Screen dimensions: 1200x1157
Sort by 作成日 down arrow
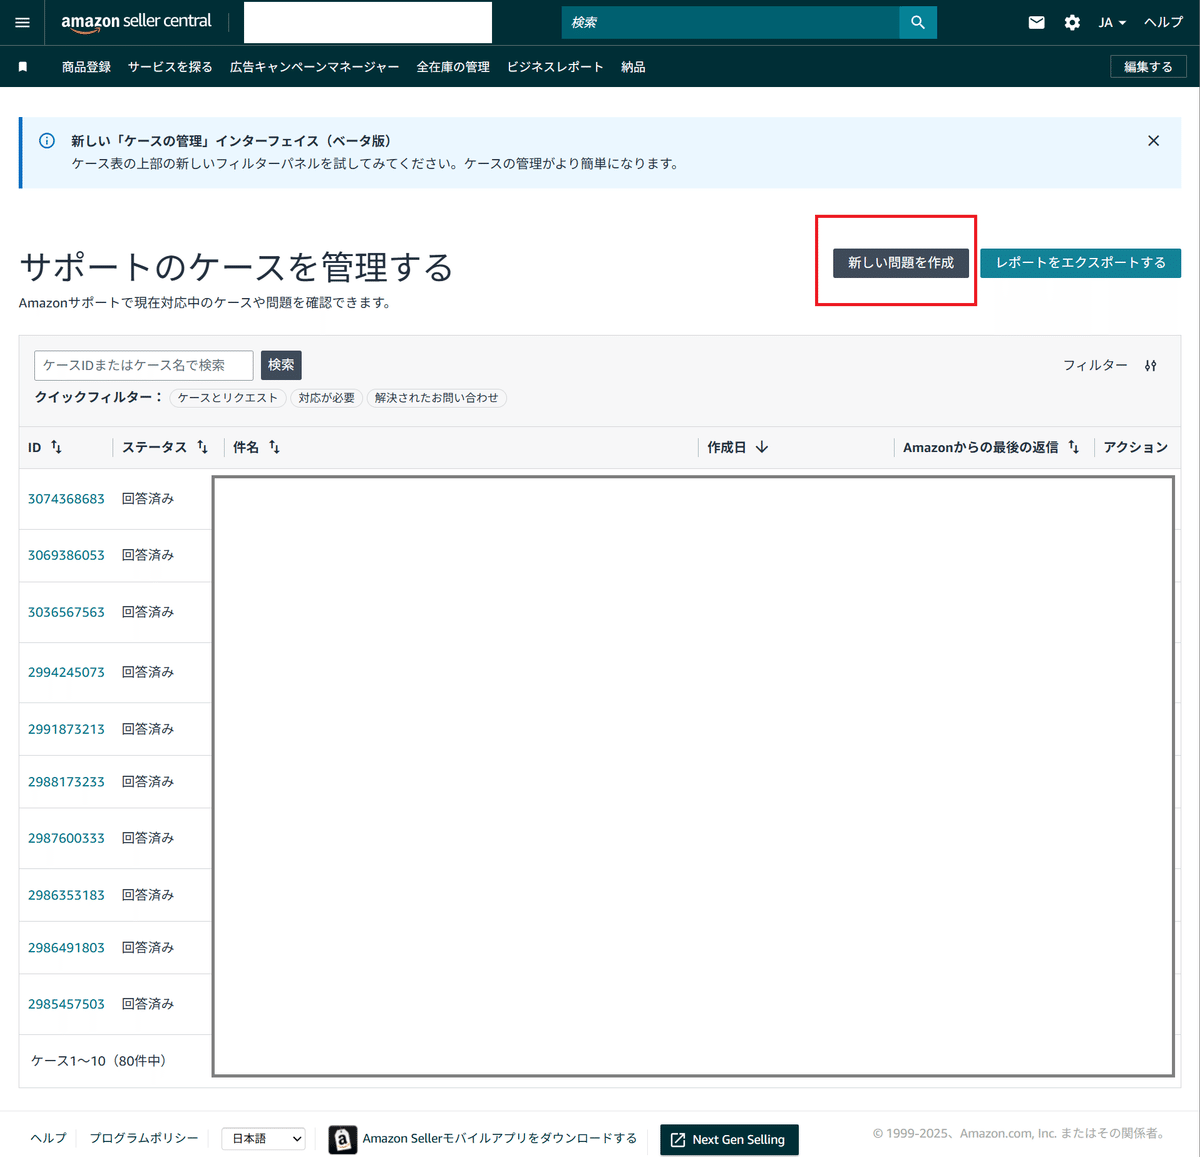(762, 447)
